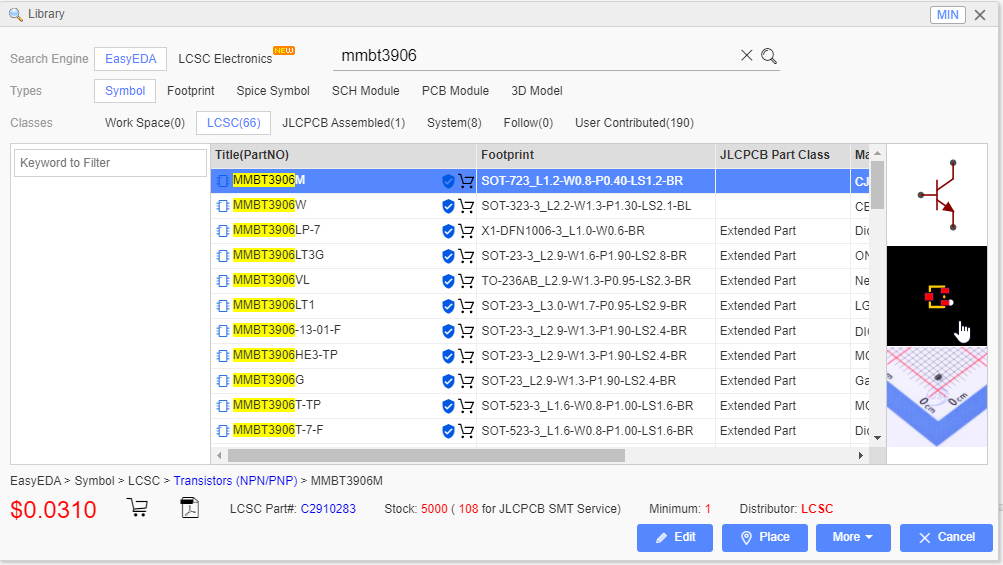Click component symbol icon of MMBT3906T-TP
1003x565 pixels.
(223, 406)
